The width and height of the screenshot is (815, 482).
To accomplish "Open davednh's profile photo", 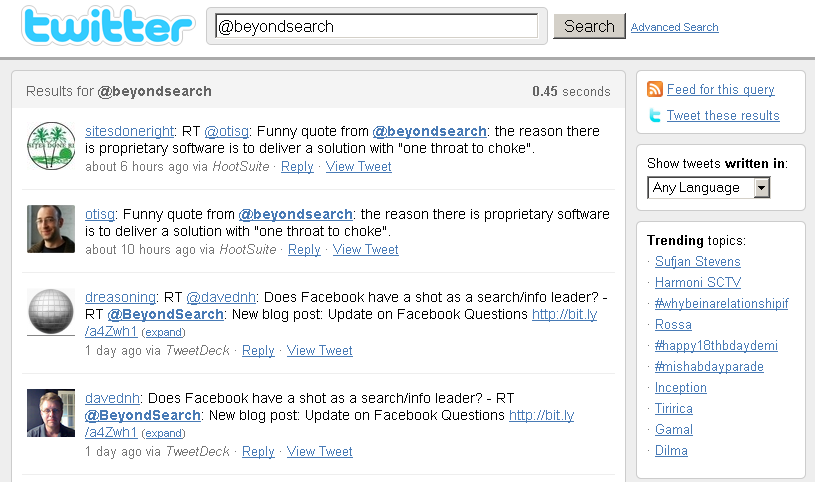I will pos(51,413).
